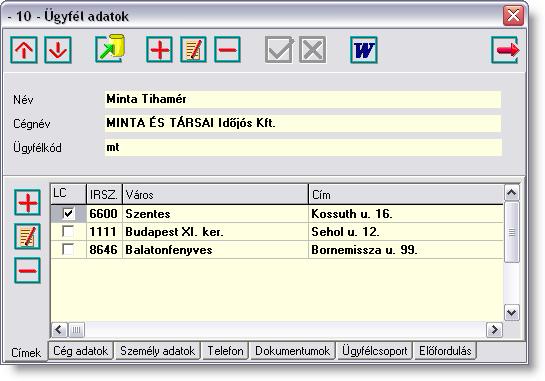Screen dimensions: 545x381
Task: Click the grey checkmark confirm icon
Action: point(279,50)
